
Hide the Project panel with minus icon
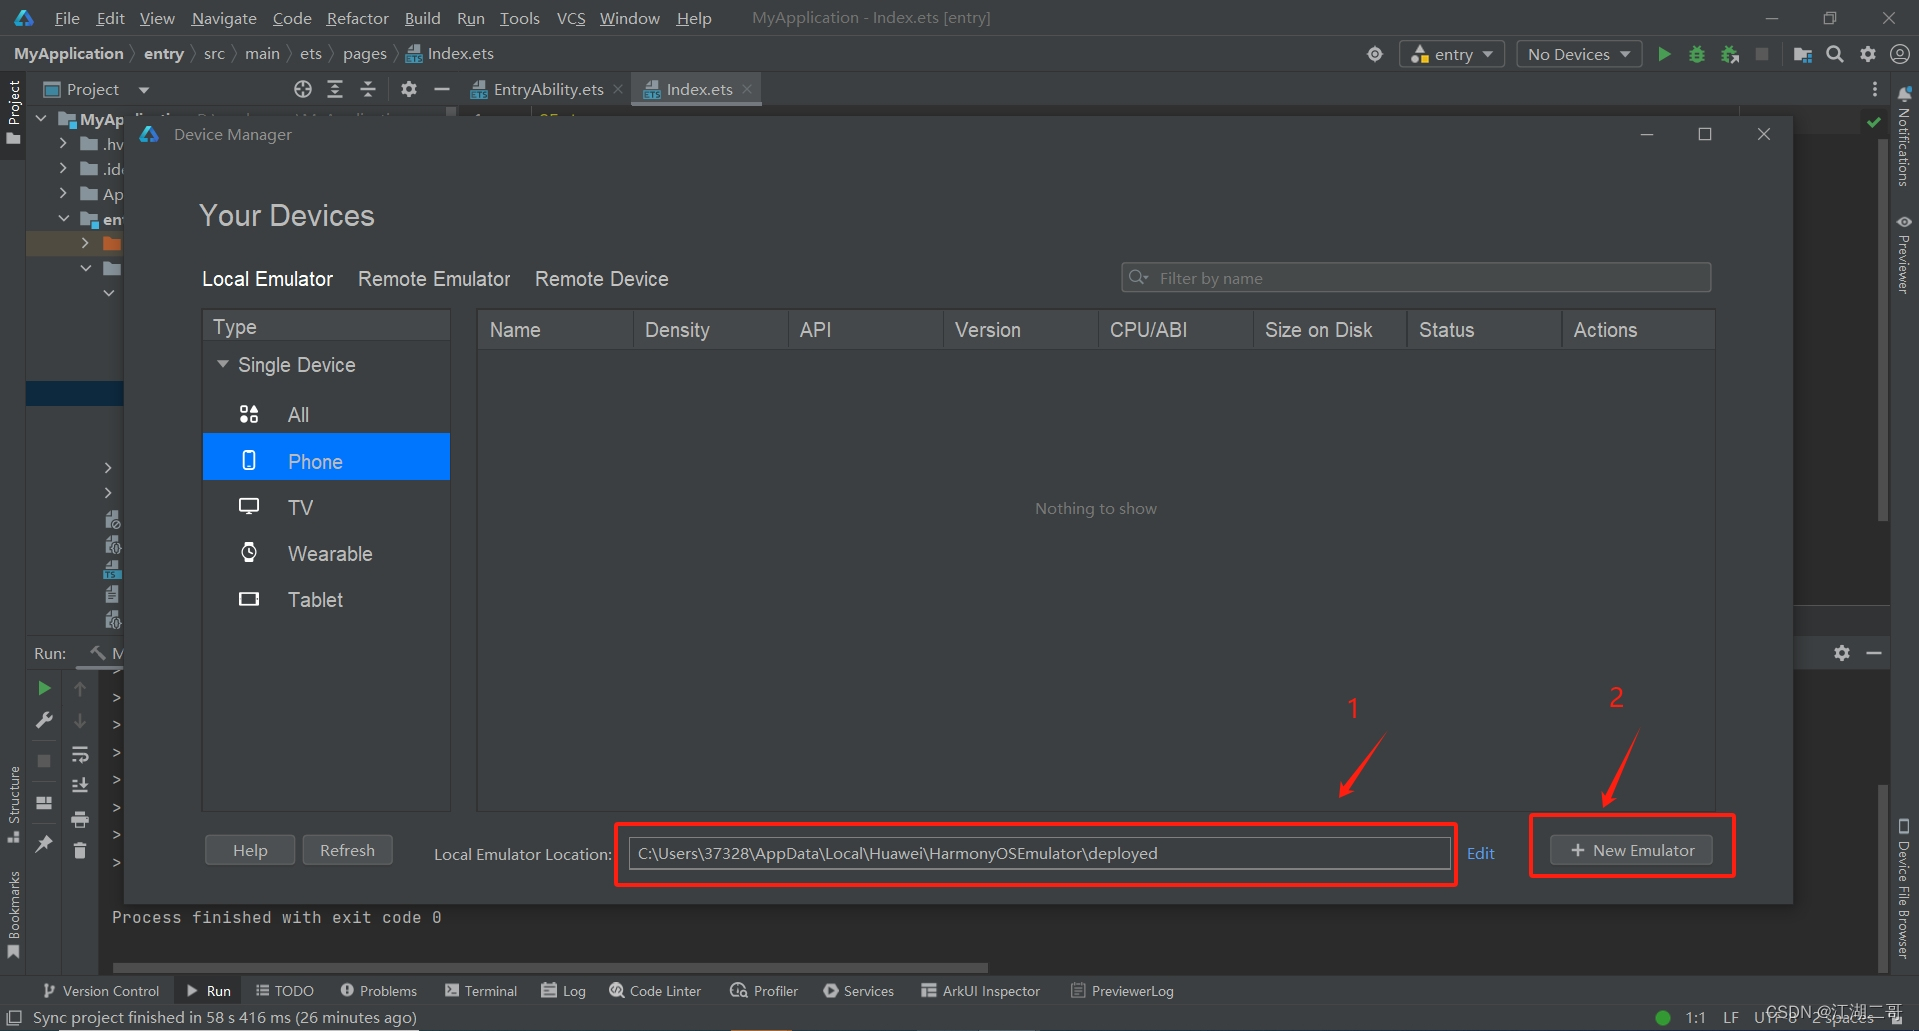(x=442, y=89)
